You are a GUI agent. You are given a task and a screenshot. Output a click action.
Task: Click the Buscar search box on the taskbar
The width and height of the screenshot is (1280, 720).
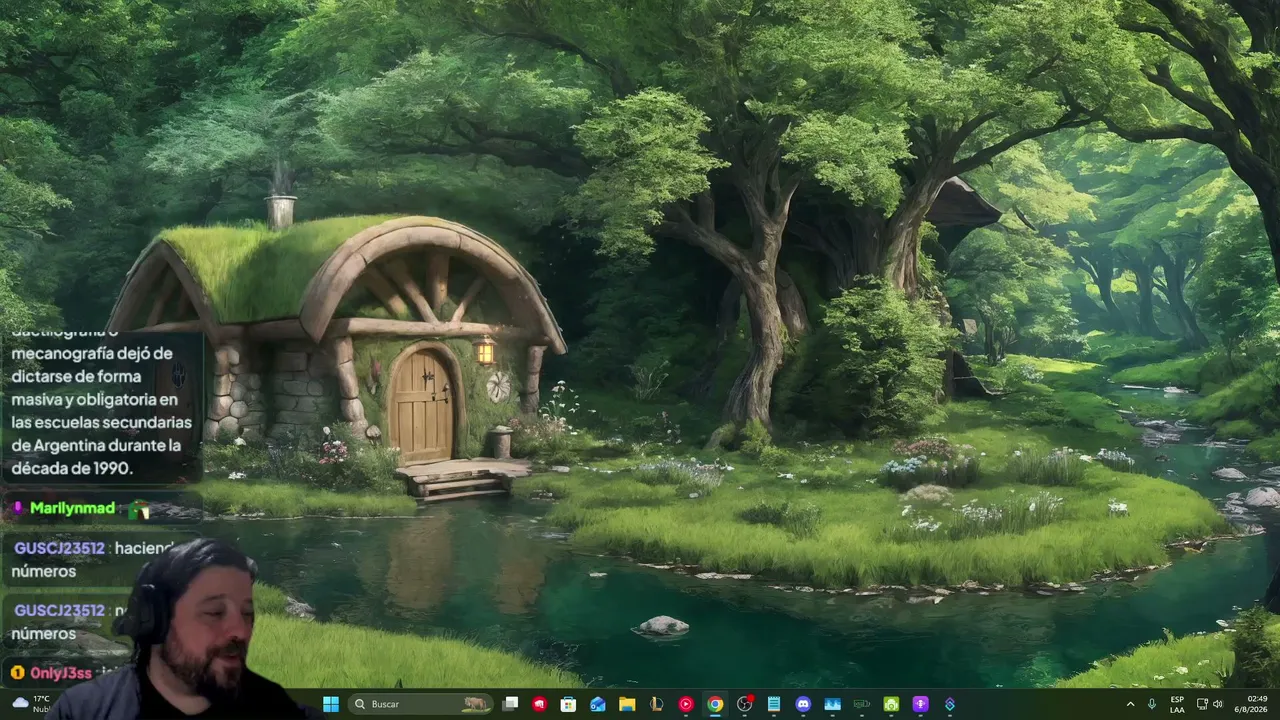(420, 704)
